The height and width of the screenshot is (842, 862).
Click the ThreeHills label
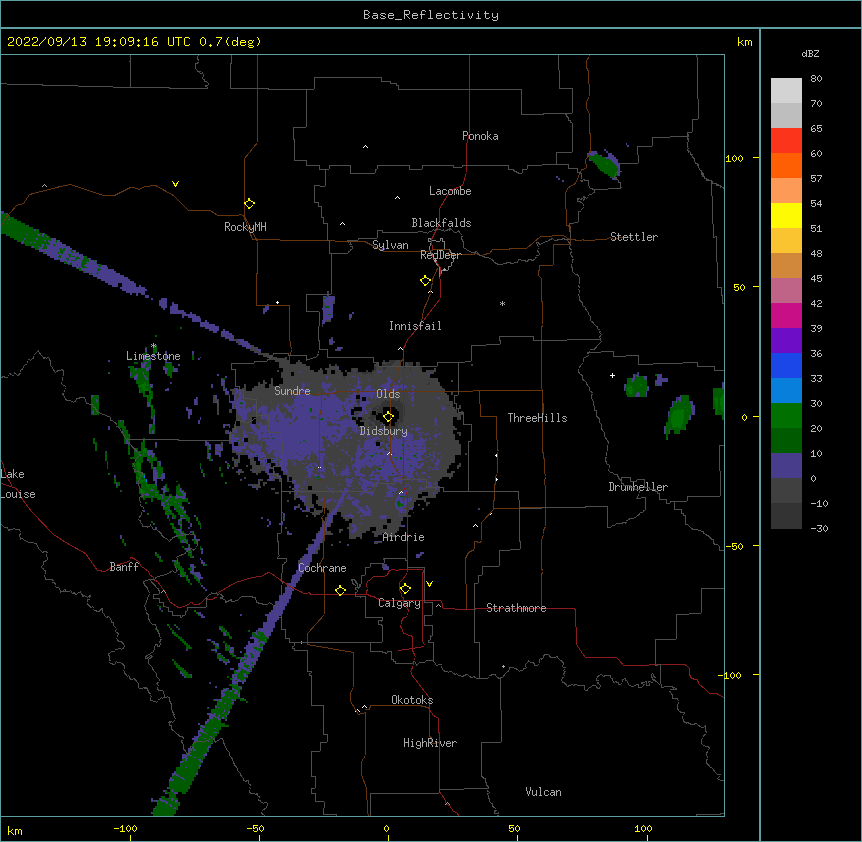click(537, 418)
